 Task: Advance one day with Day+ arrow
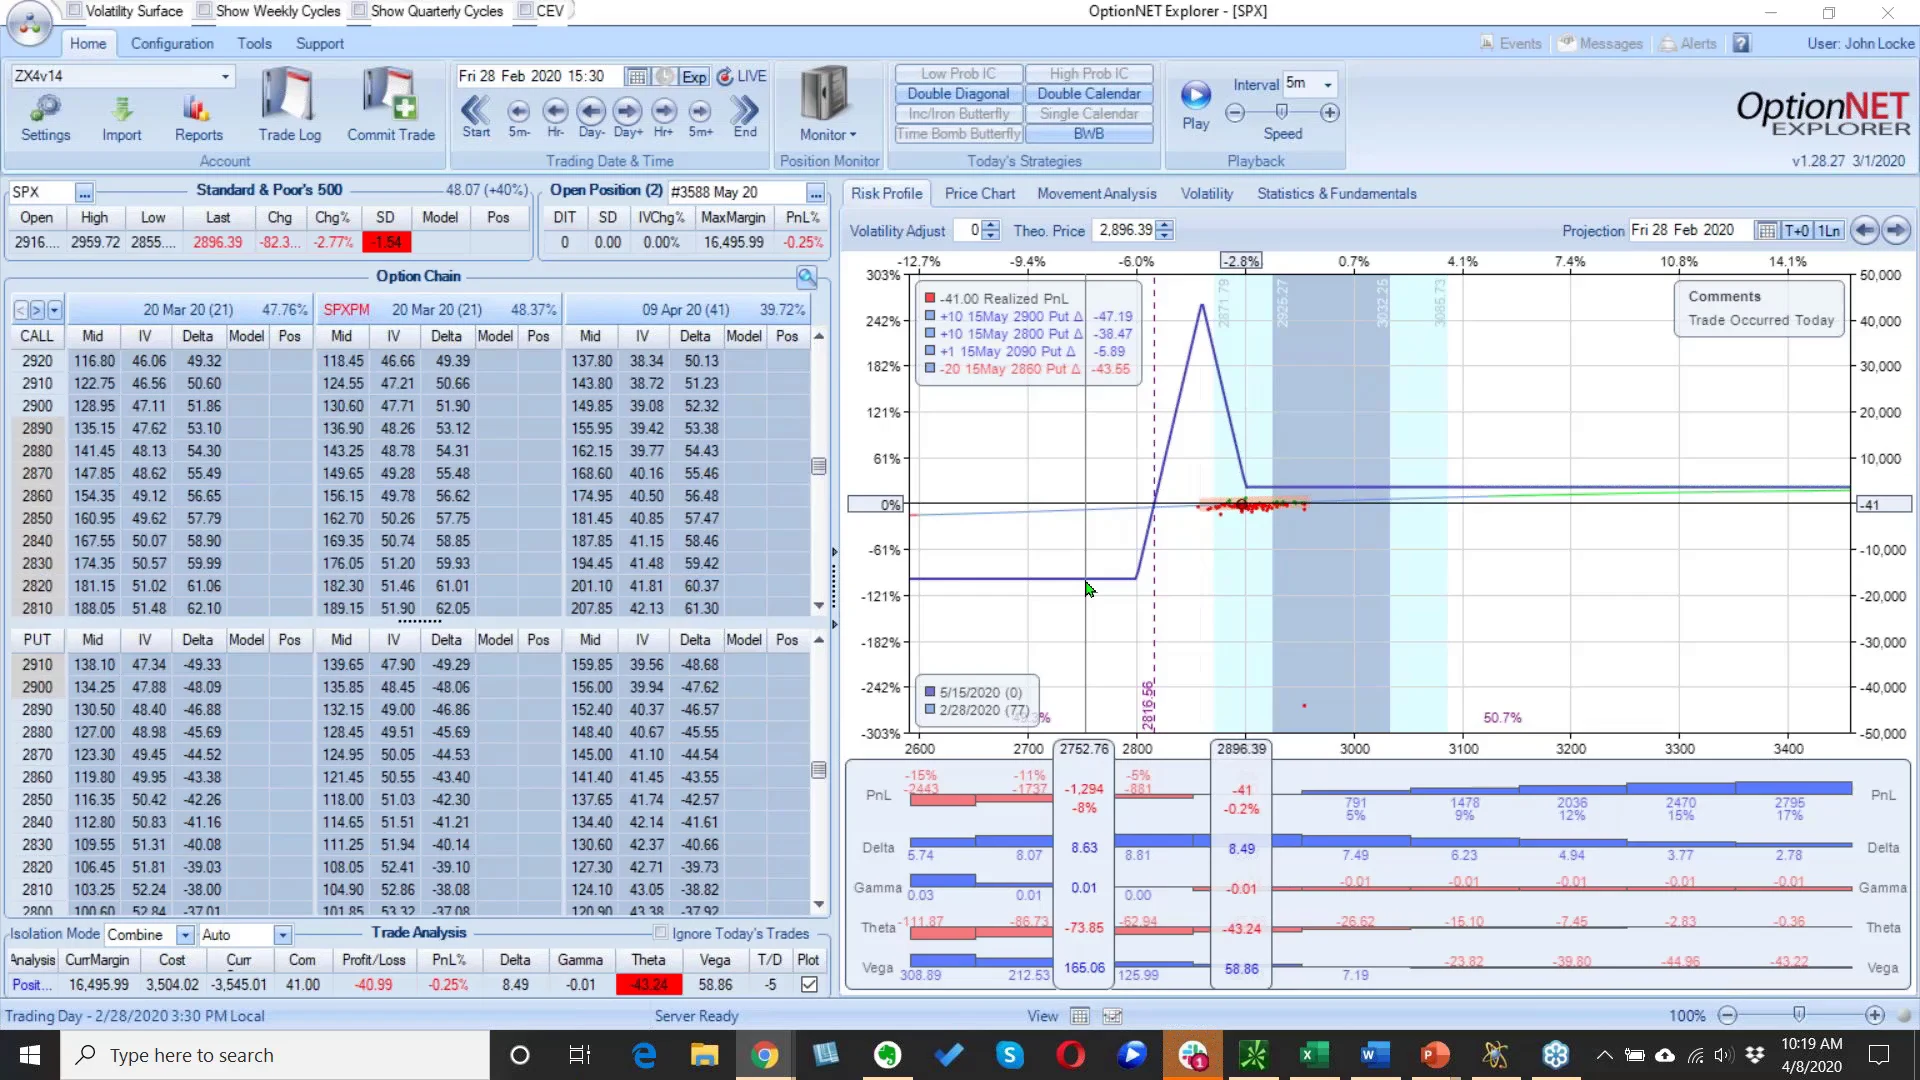[x=628, y=115]
